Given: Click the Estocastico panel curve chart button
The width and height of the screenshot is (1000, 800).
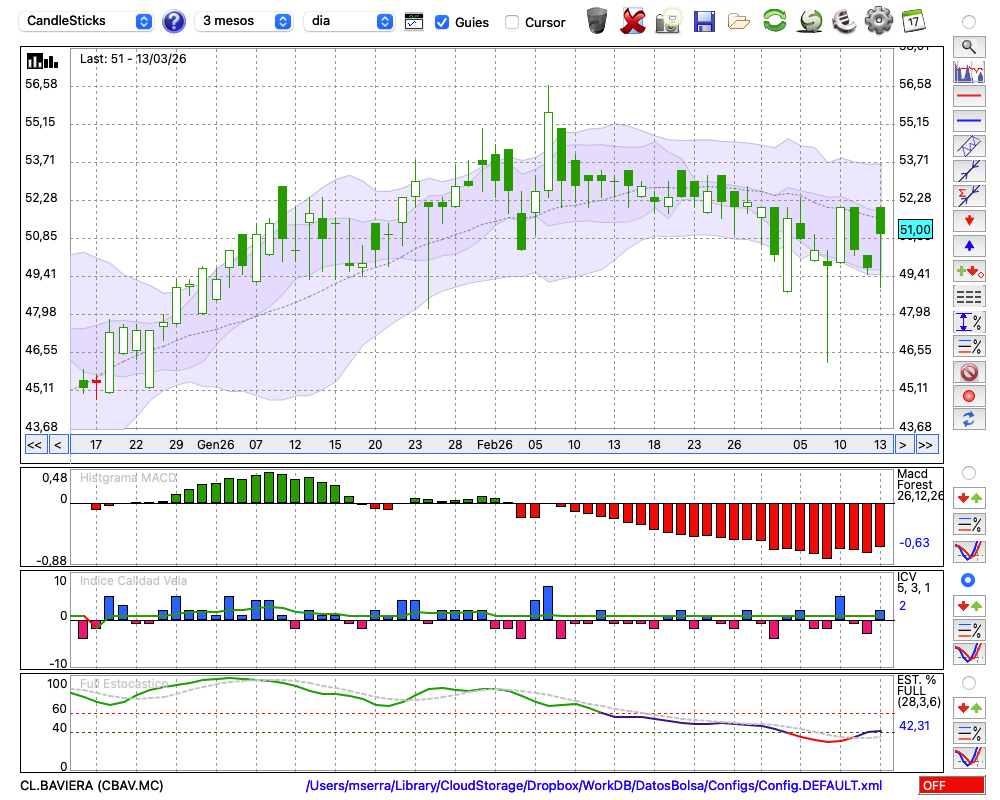Looking at the screenshot, I should [969, 757].
